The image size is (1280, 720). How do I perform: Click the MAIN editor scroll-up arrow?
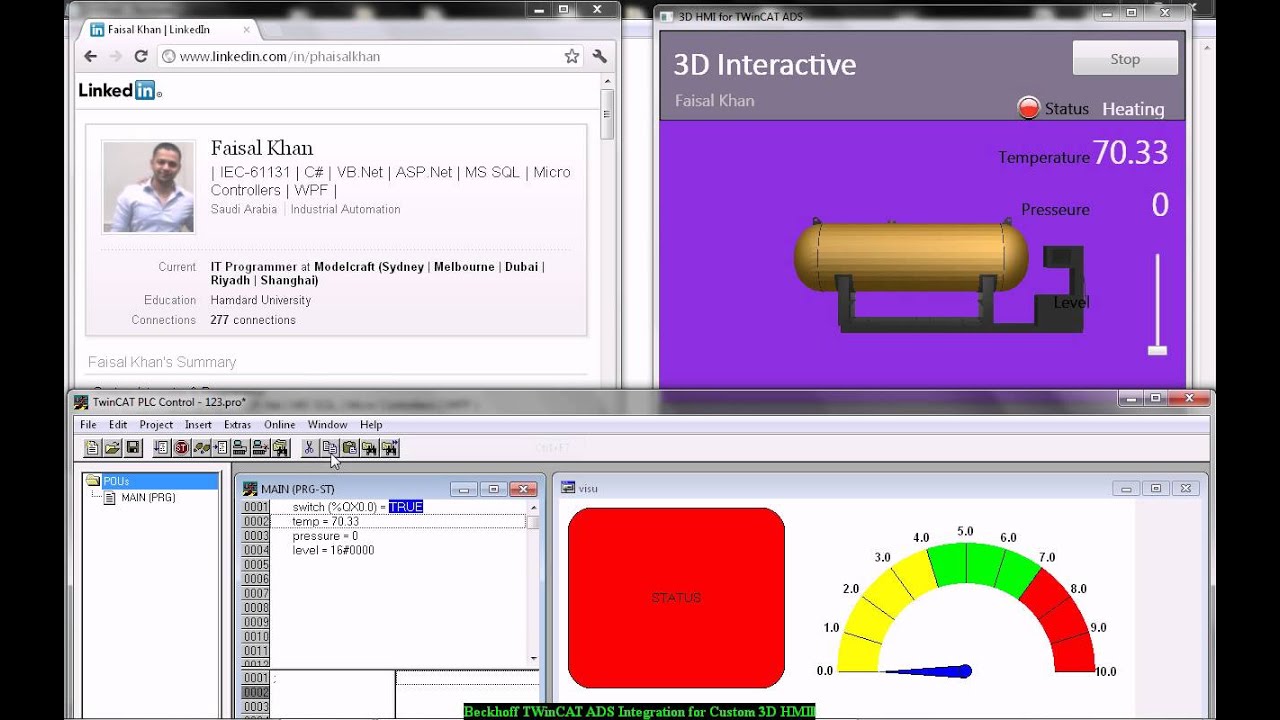pyautogui.click(x=534, y=508)
